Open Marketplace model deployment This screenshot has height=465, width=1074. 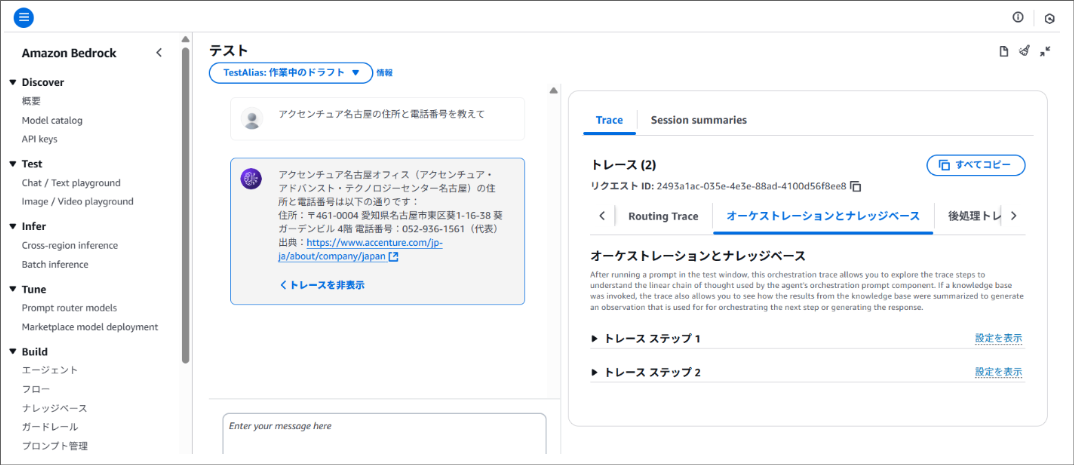90,327
